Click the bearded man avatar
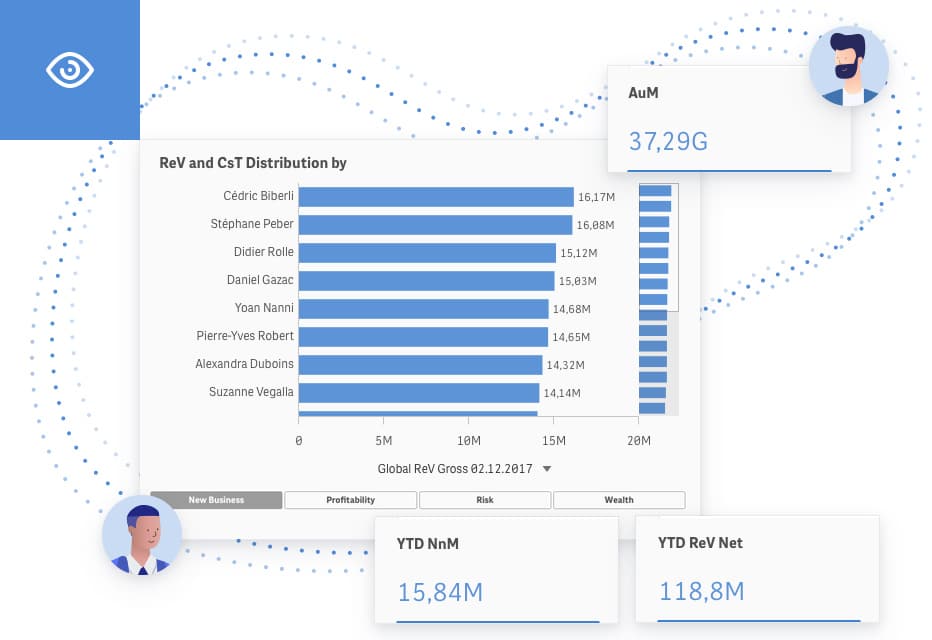The image size is (932, 640). [848, 66]
